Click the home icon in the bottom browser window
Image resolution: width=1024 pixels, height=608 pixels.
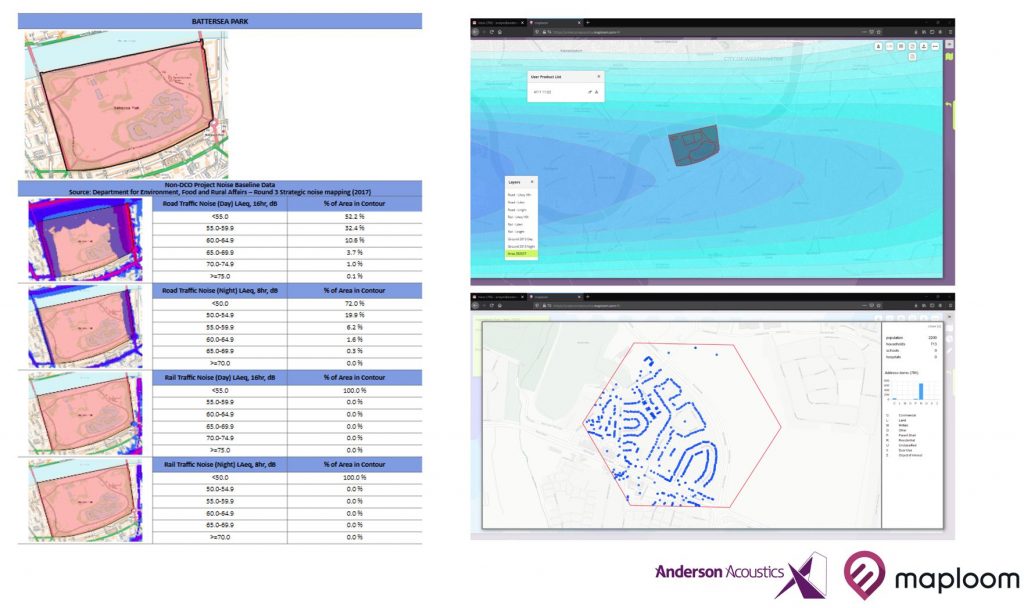tap(500, 305)
